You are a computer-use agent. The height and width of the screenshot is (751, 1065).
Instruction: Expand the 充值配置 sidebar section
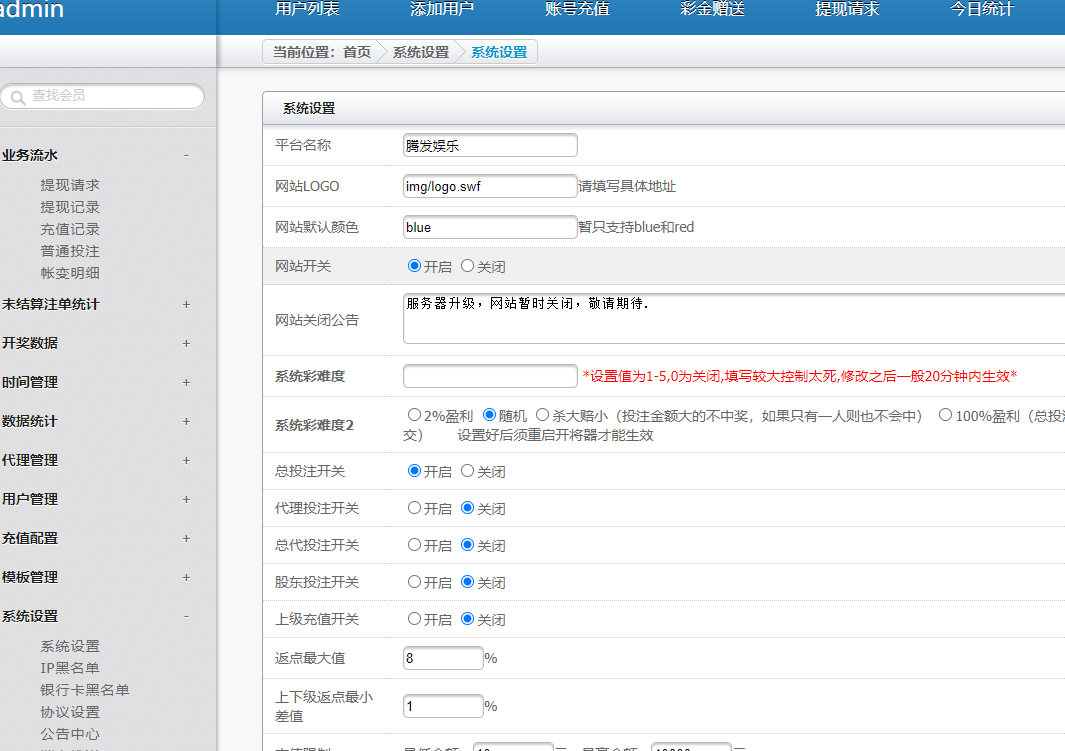tap(185, 538)
